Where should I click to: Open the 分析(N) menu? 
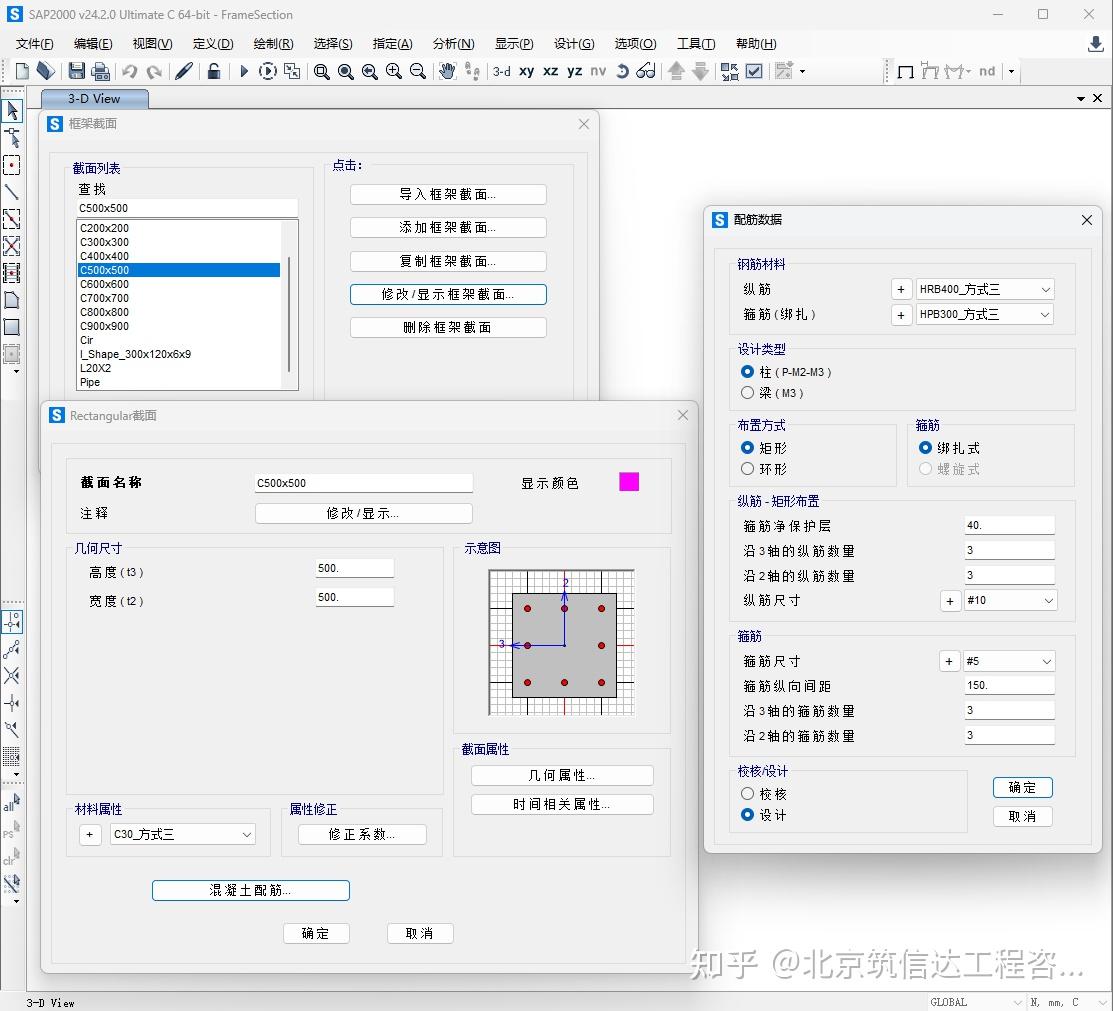coord(452,44)
